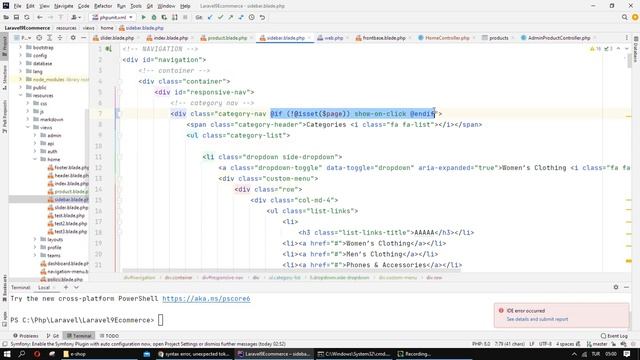Expand the public folder
Screen dimensions: 640x360
click(20, 87)
